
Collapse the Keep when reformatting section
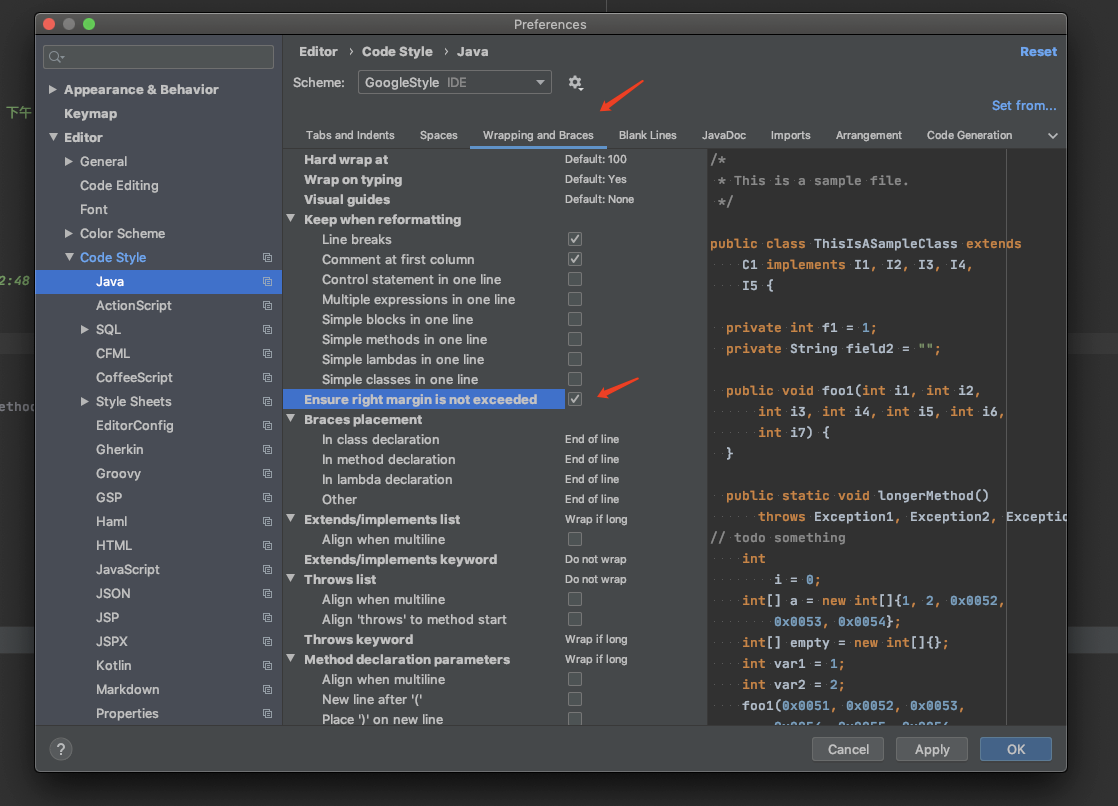[x=291, y=218]
